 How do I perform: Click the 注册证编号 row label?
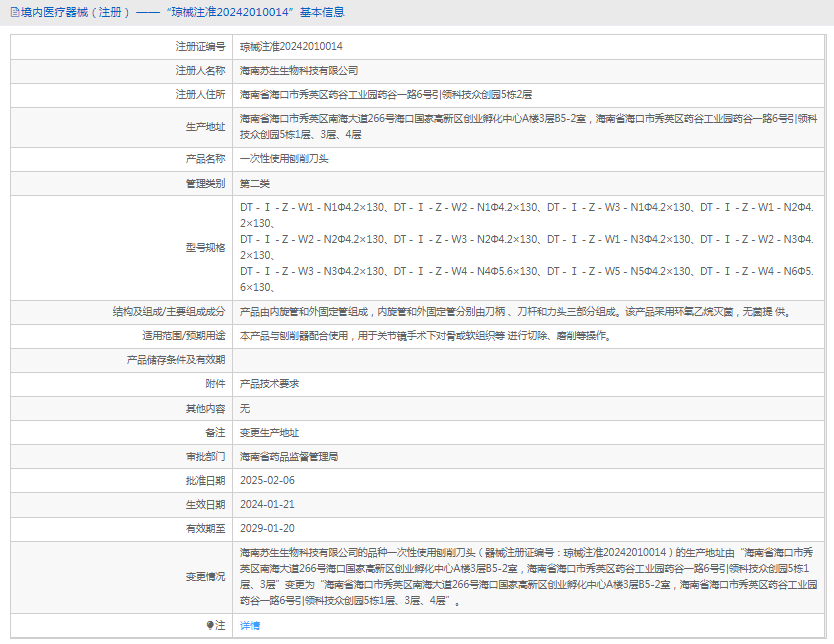click(x=201, y=47)
